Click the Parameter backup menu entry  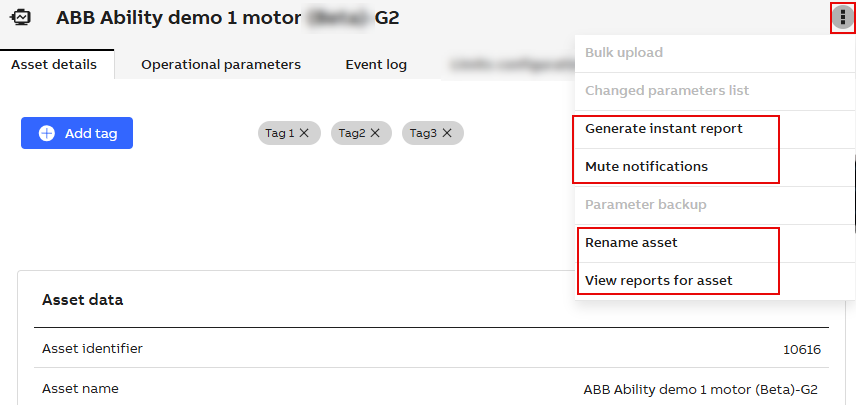click(x=646, y=205)
